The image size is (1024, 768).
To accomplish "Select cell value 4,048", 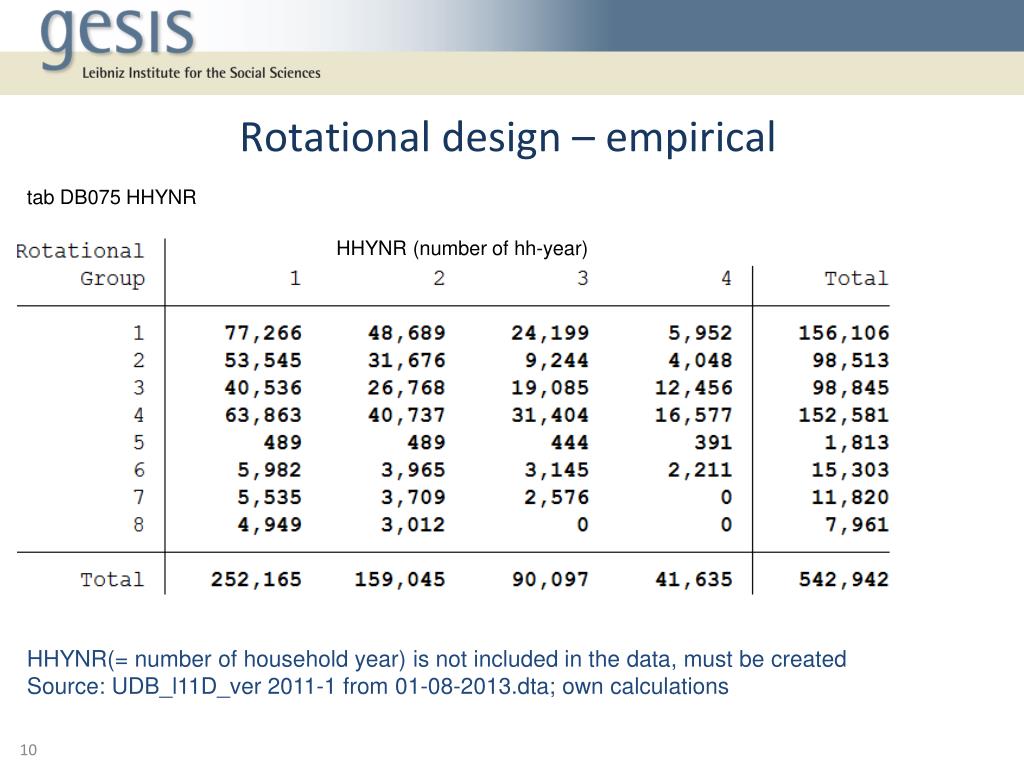I will (700, 360).
